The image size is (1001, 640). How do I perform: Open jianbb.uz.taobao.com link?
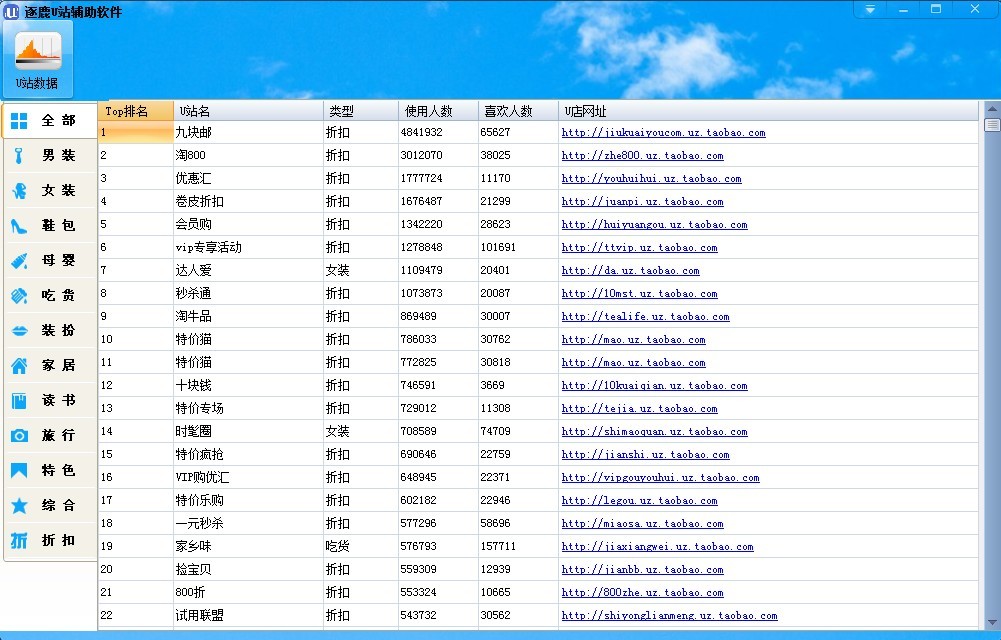tap(642, 569)
